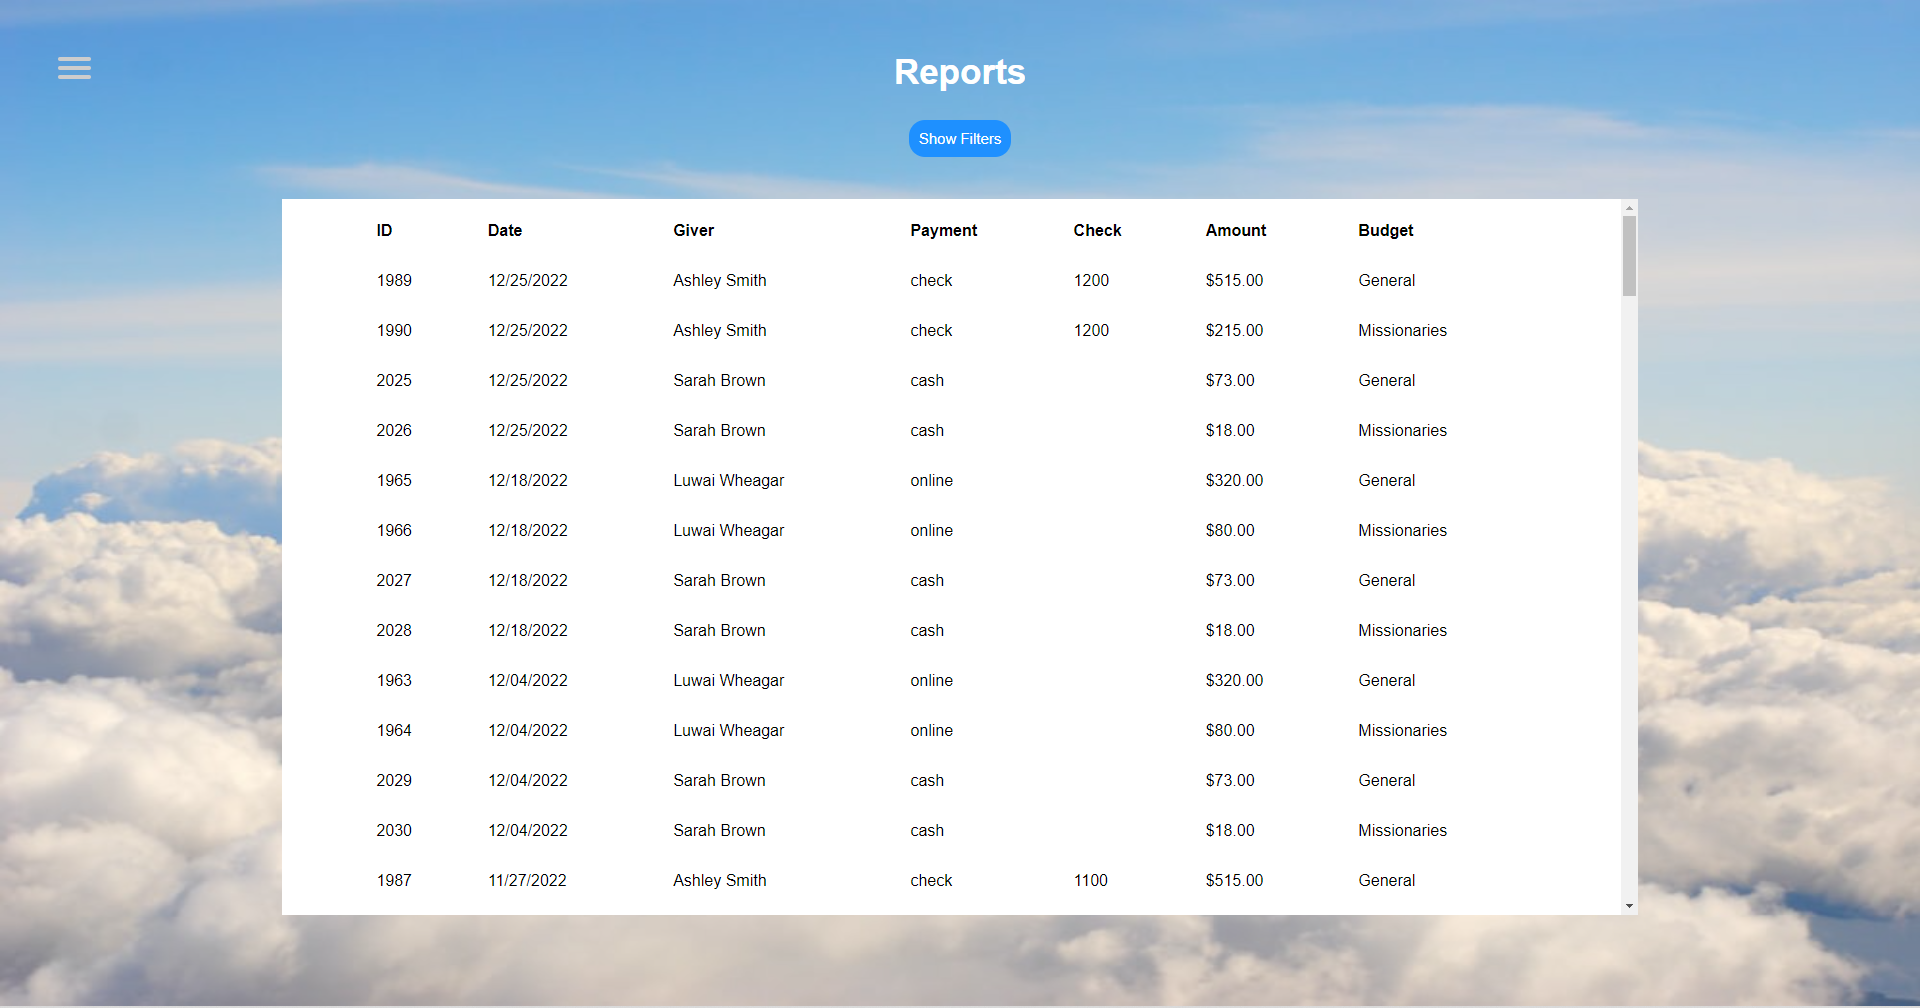1920x1008 pixels.
Task: Select row ID 1966
Action: tap(951, 530)
